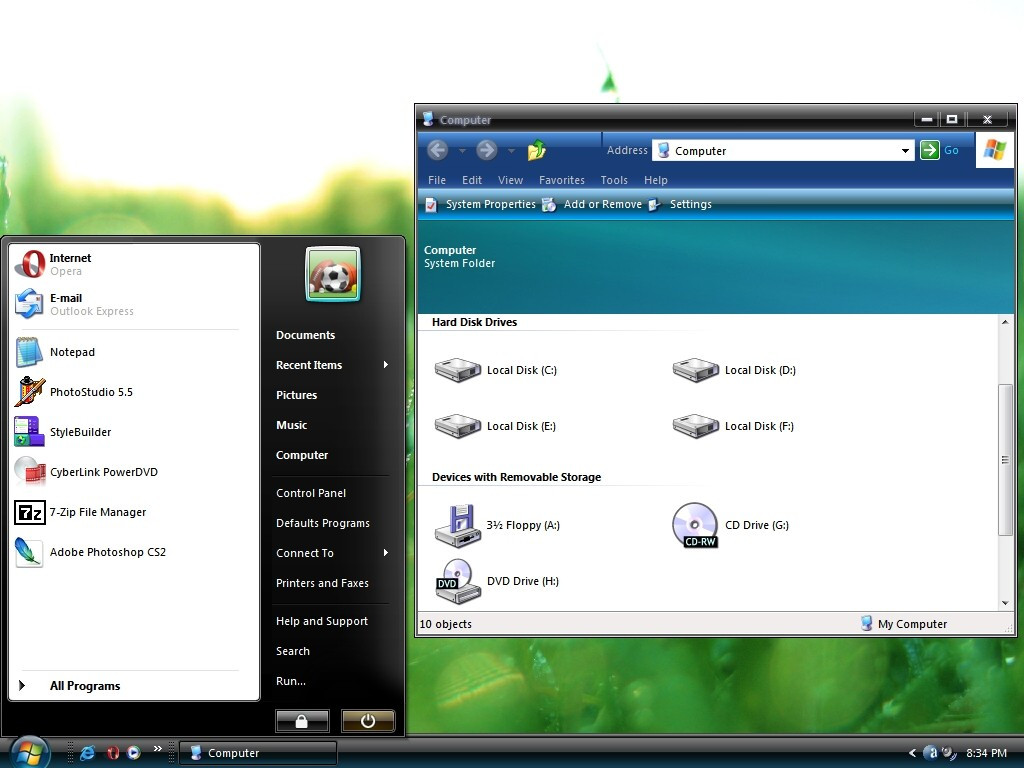The width and height of the screenshot is (1024, 768).
Task: Select CD Drive (G:)
Action: [x=731, y=525]
